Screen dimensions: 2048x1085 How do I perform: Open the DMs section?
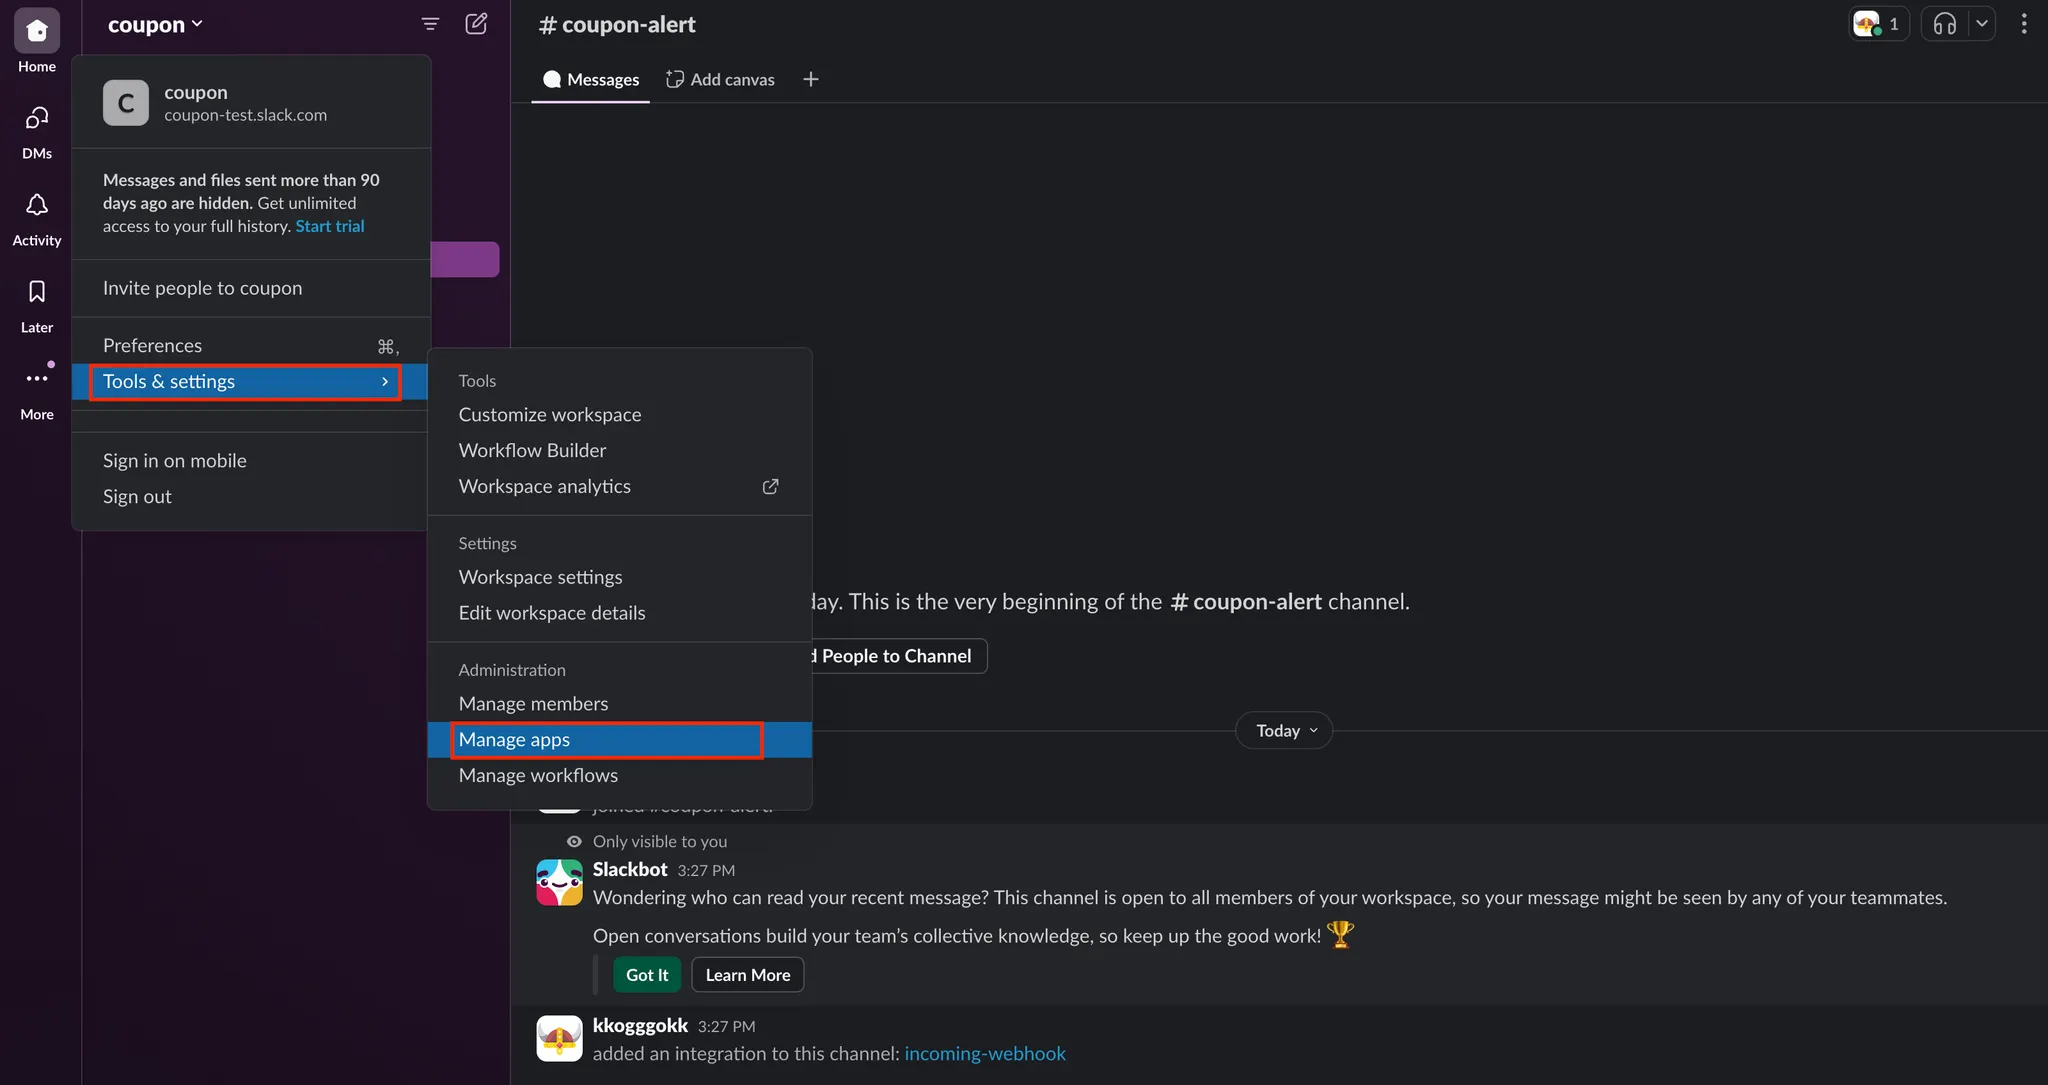pos(37,120)
